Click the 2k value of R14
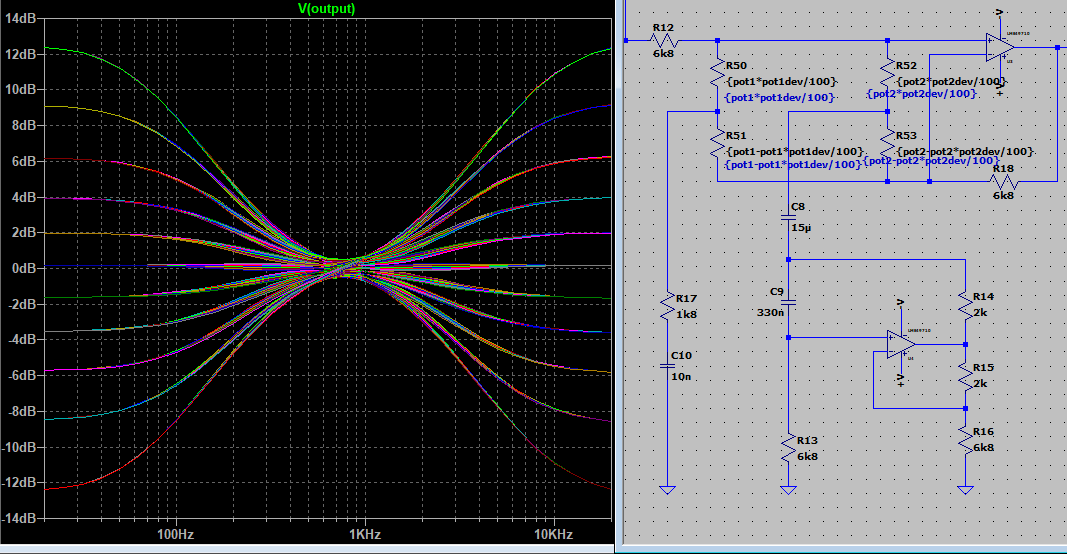Screen dimensions: 1067x554 click(980, 313)
